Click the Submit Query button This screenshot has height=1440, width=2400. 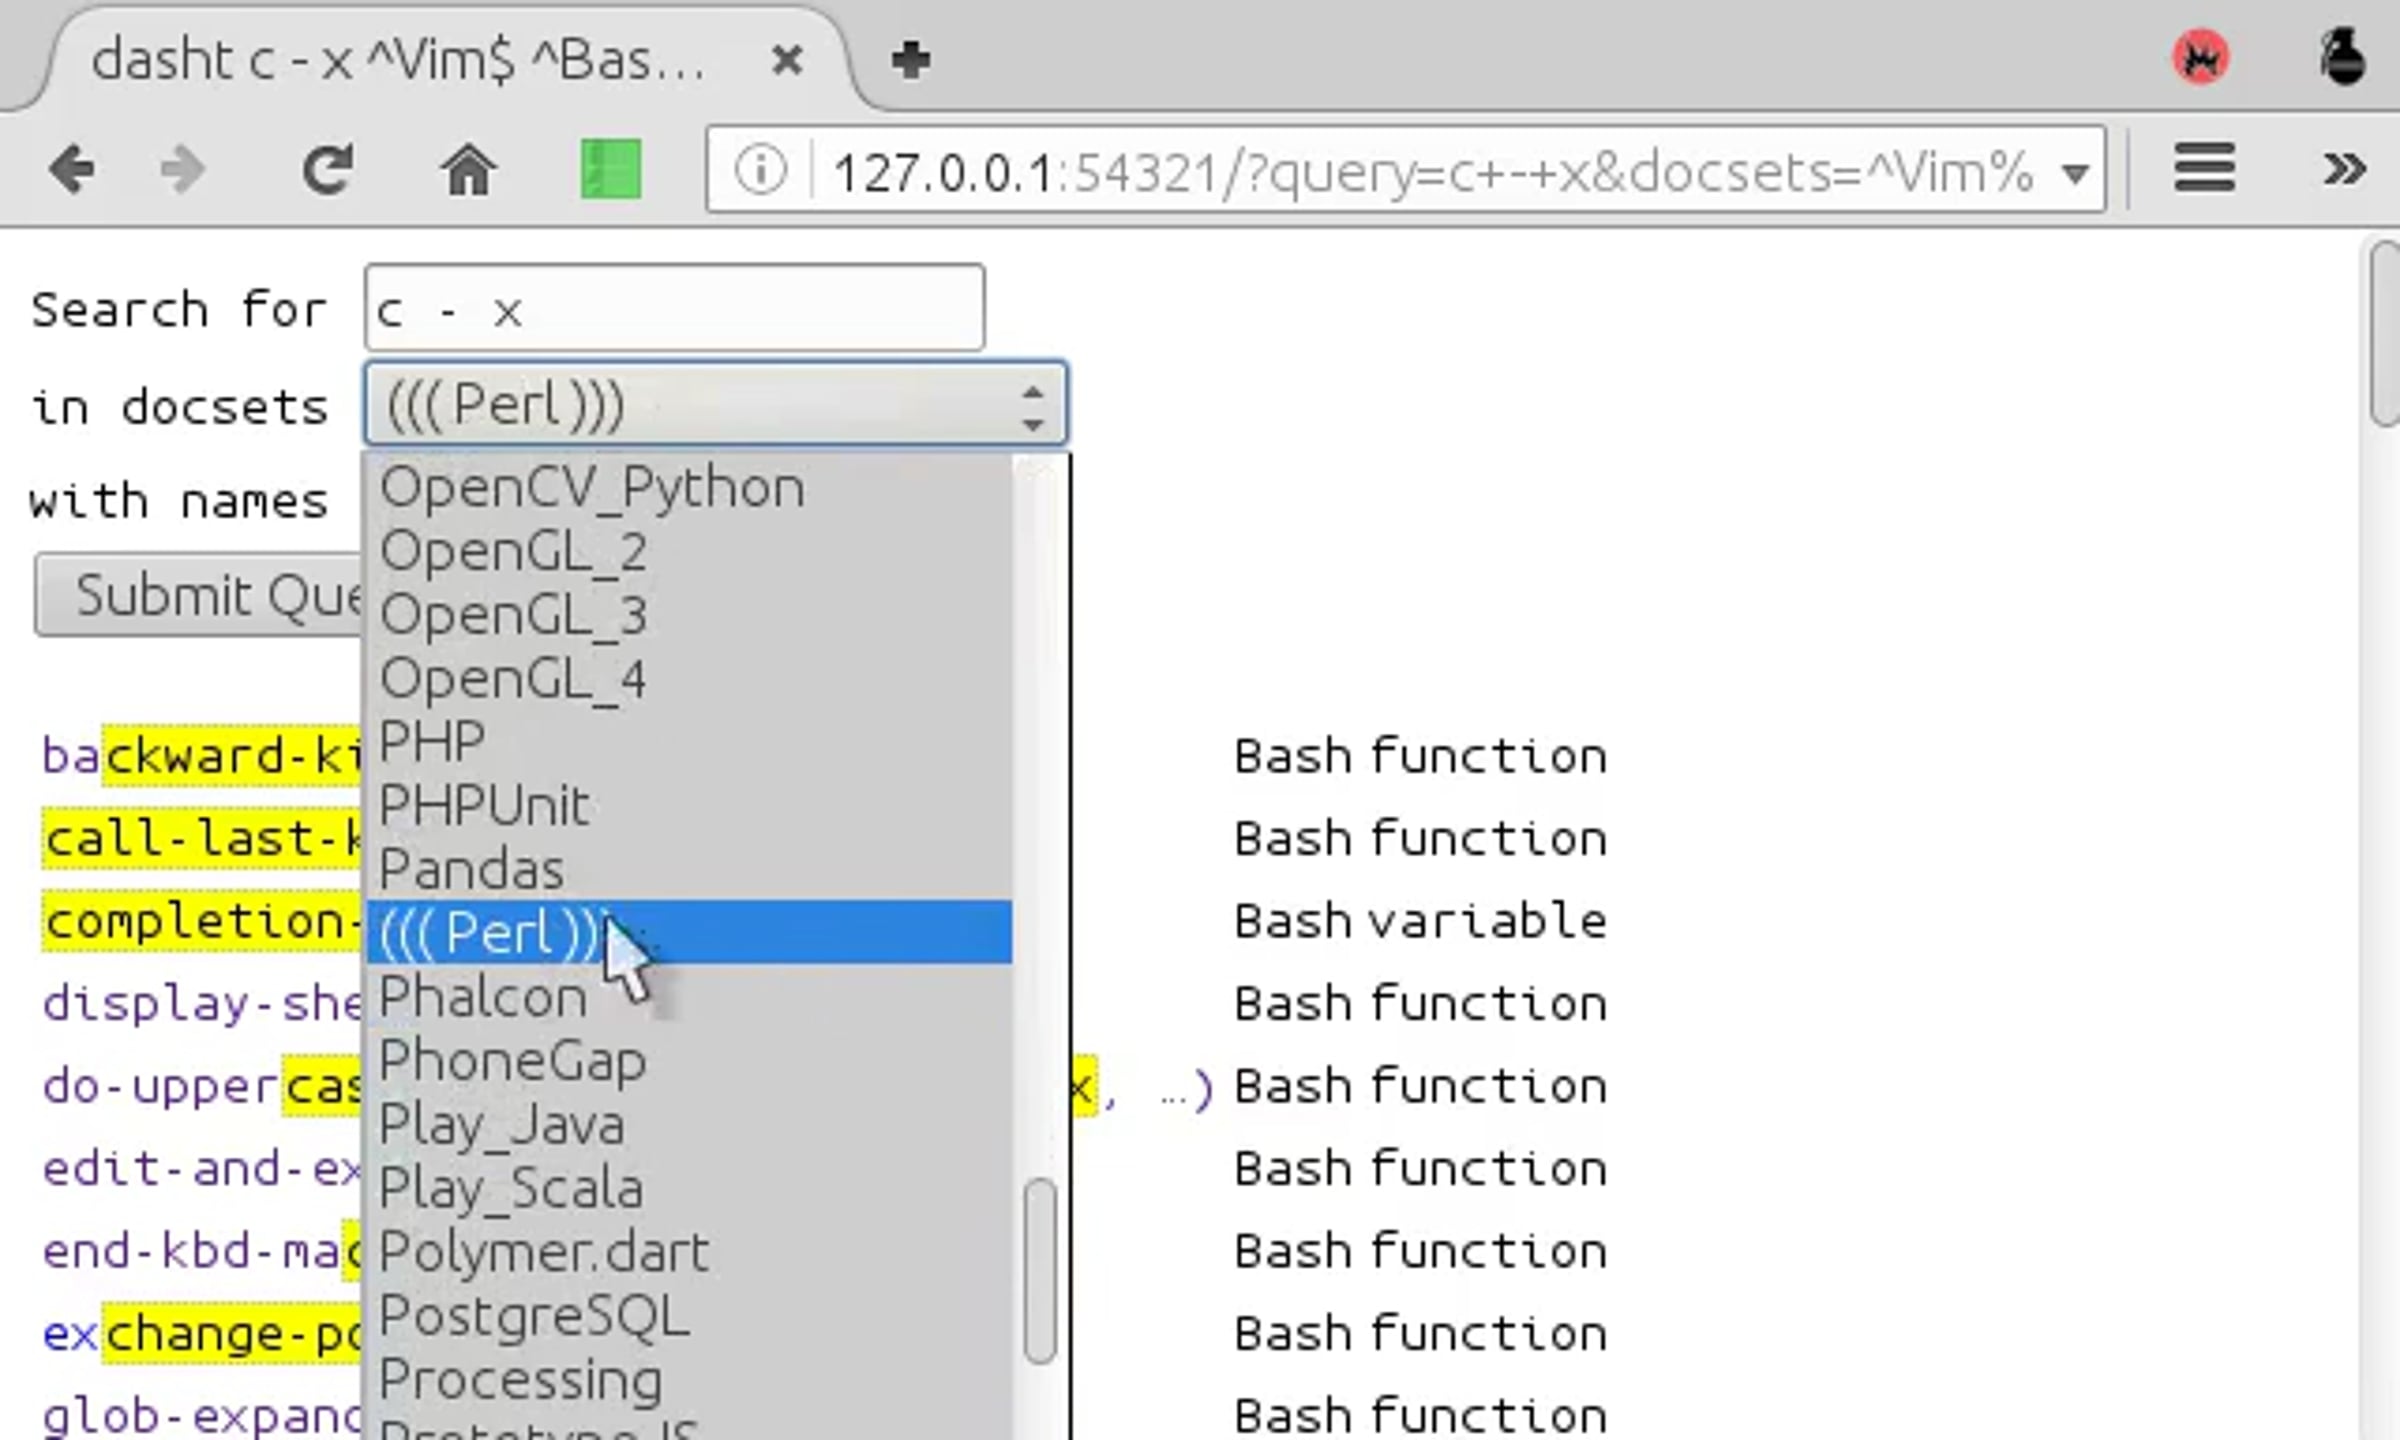200,596
